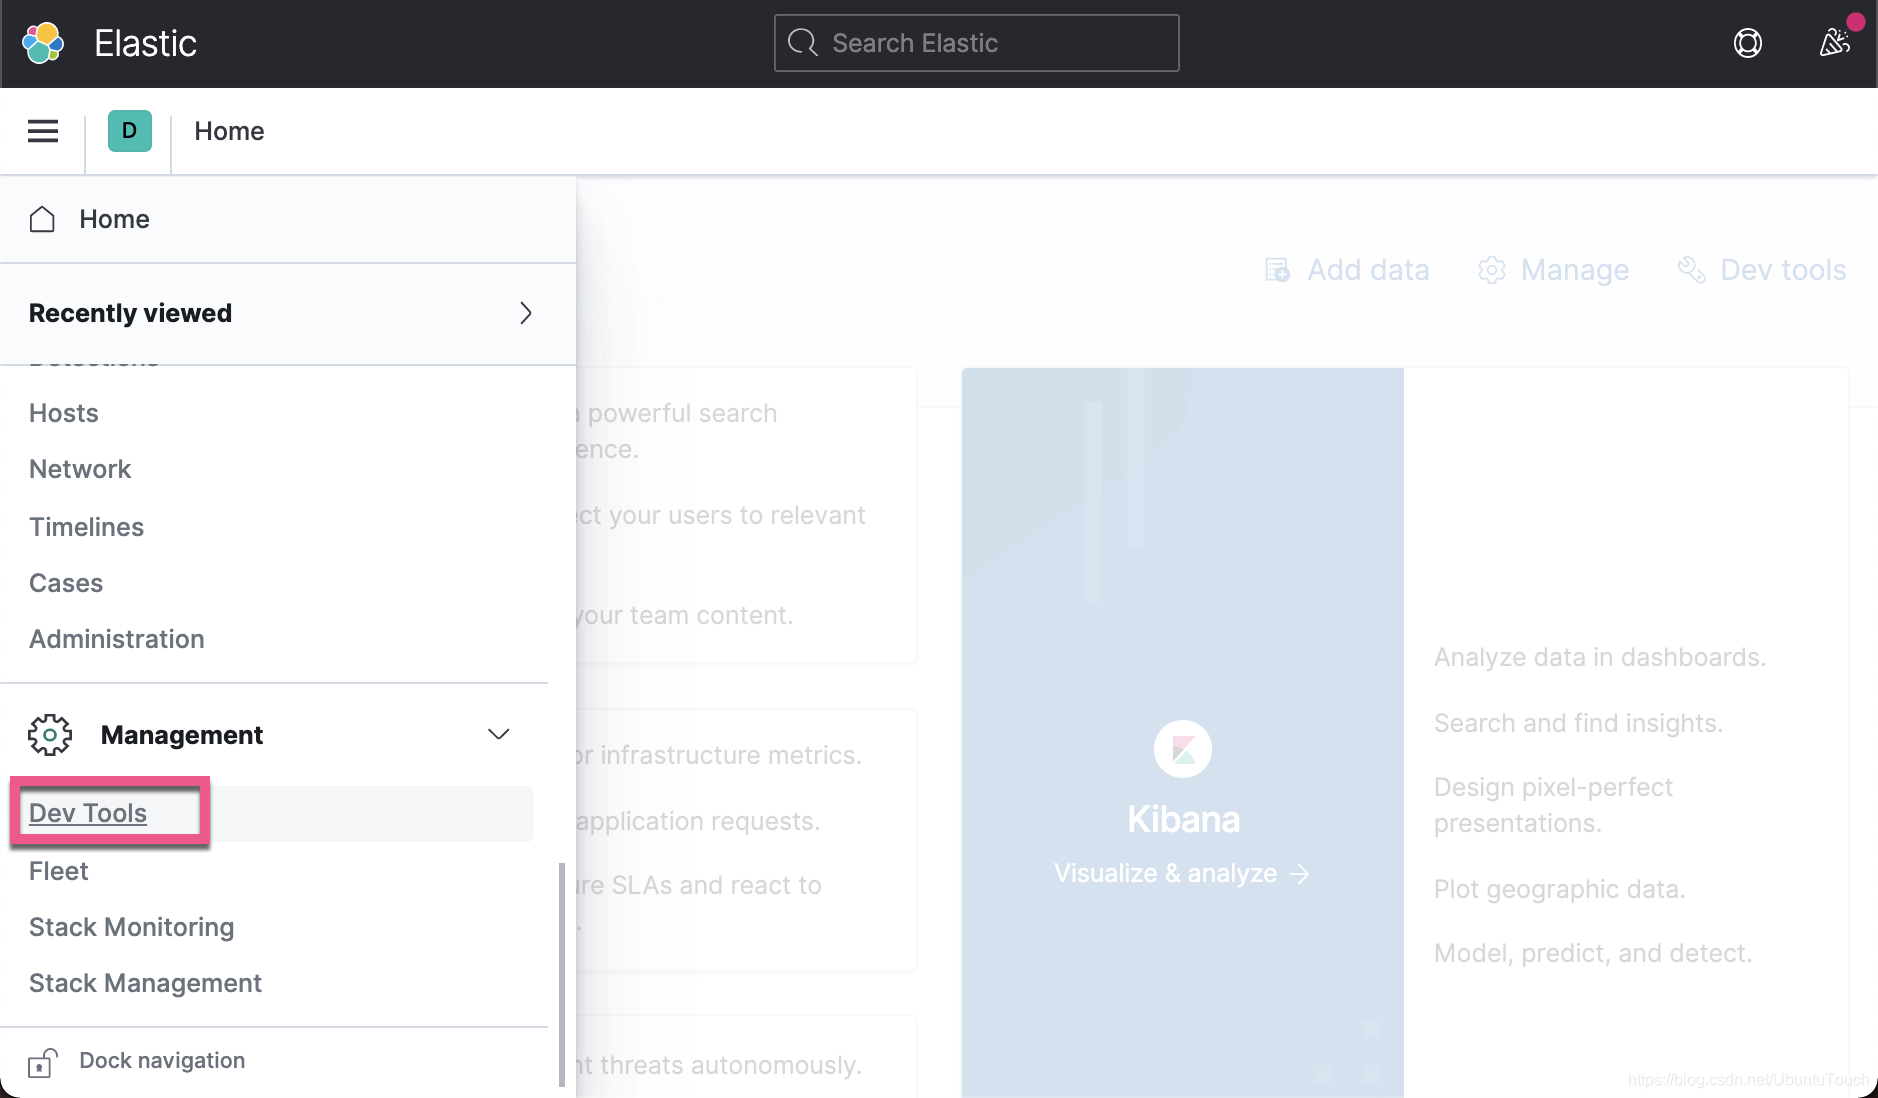Click 'Model, predict, and detect.' text
The width and height of the screenshot is (1878, 1098).
point(1593,953)
